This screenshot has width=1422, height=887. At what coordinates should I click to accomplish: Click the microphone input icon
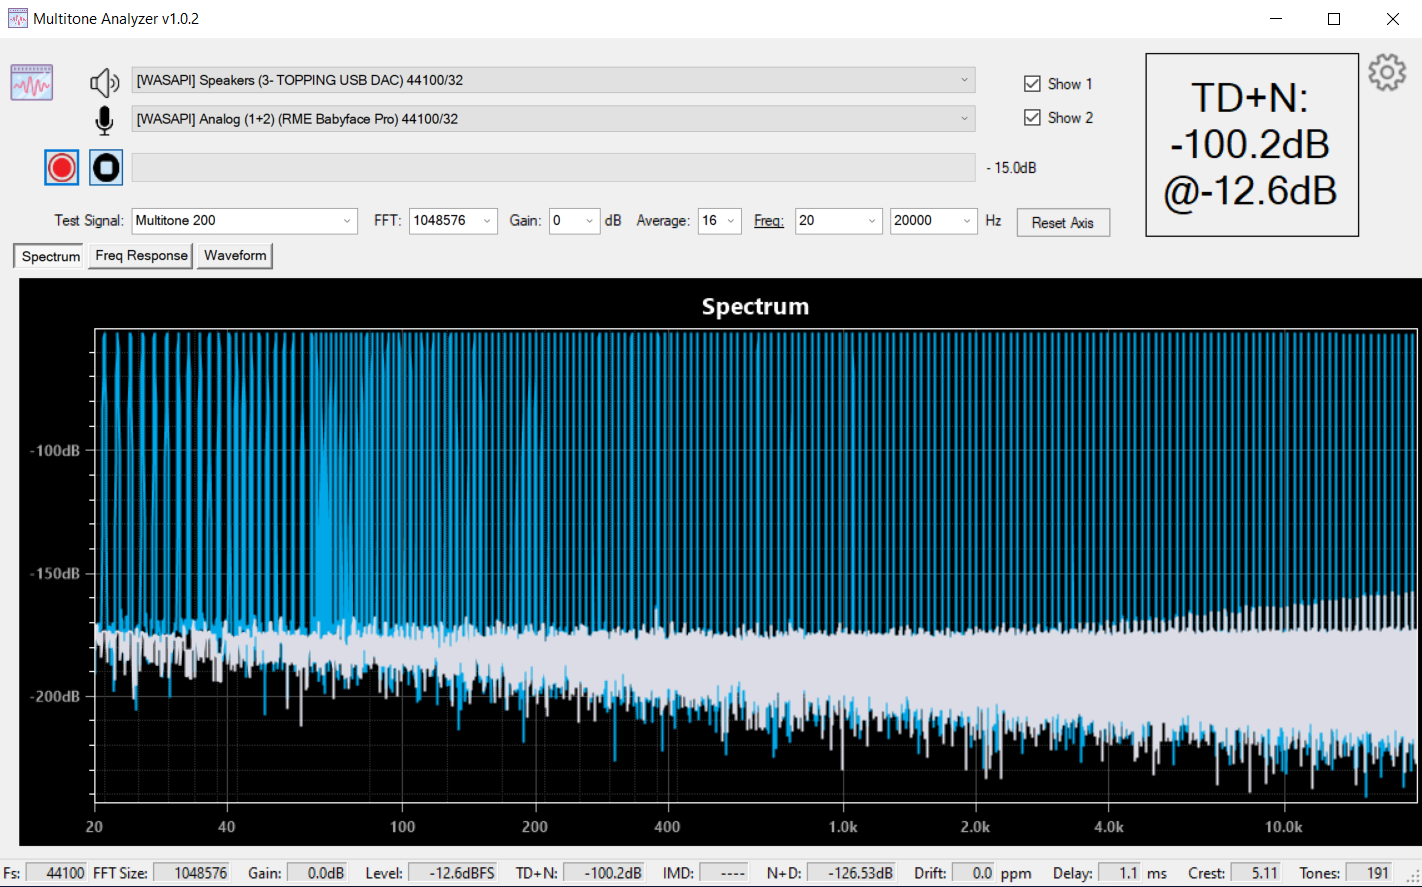[x=104, y=120]
